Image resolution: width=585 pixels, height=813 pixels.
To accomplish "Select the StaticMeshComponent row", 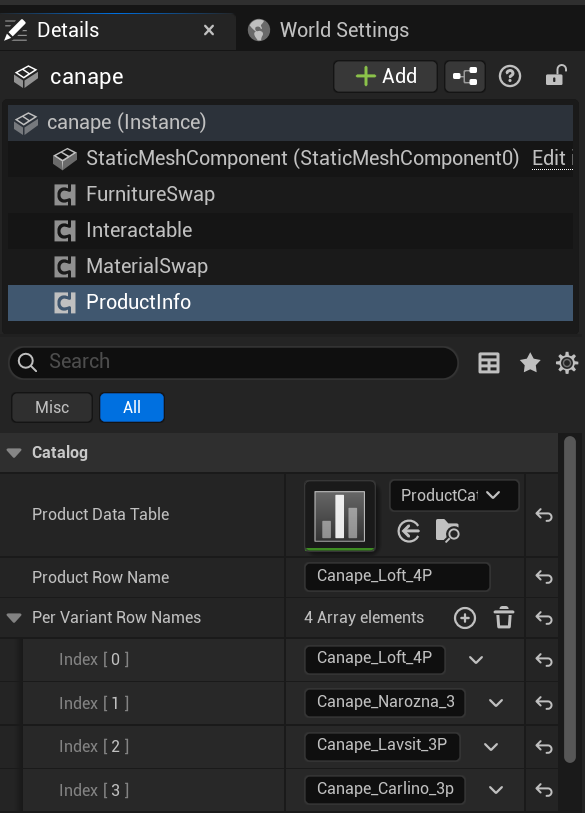I will [x=290, y=159].
